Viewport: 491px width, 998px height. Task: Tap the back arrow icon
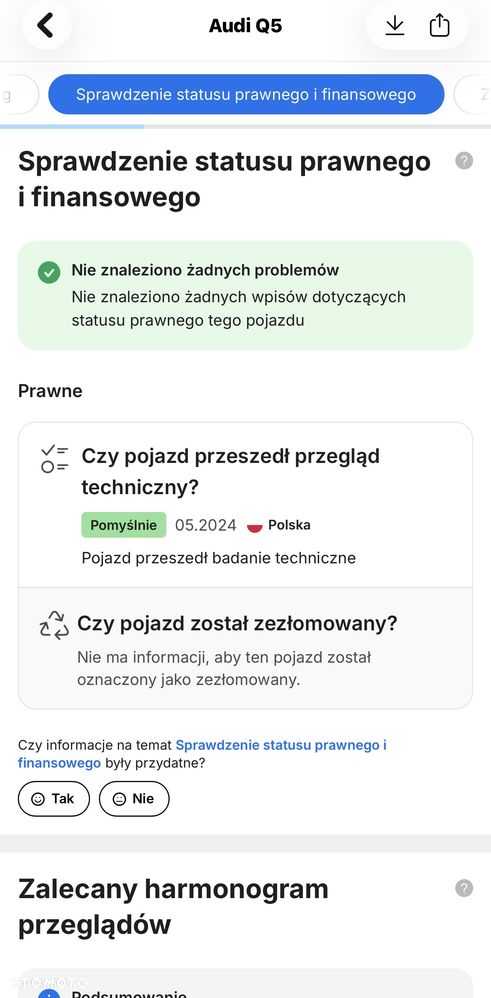[x=46, y=25]
